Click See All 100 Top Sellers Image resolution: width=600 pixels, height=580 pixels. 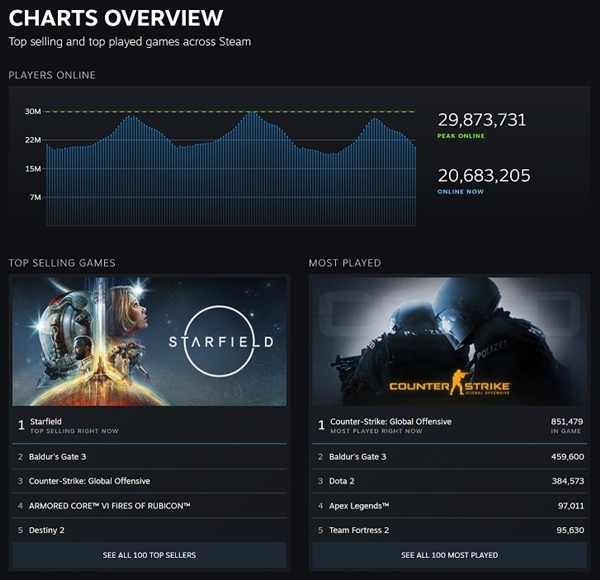(149, 554)
